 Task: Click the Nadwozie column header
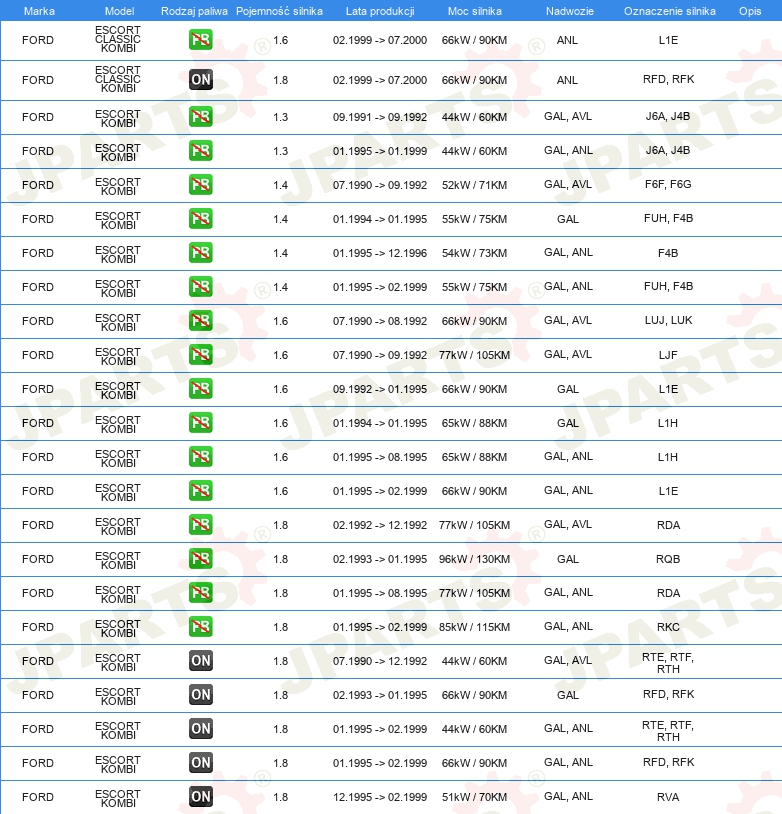pos(570,11)
